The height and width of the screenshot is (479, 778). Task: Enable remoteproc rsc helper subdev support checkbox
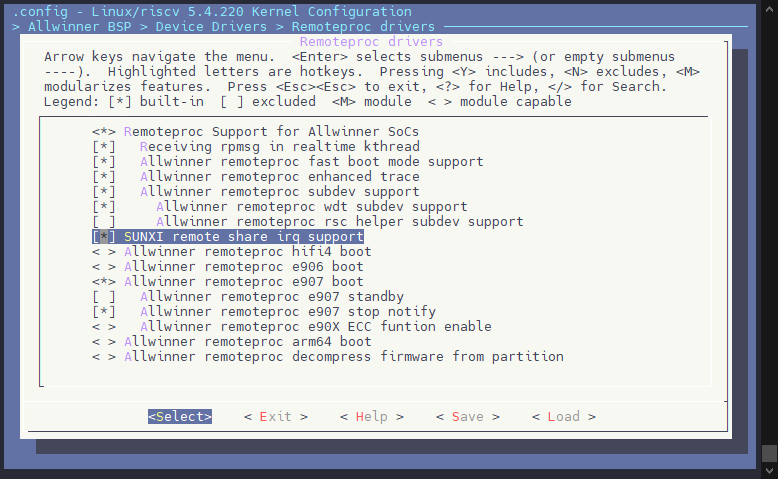[x=104, y=222]
